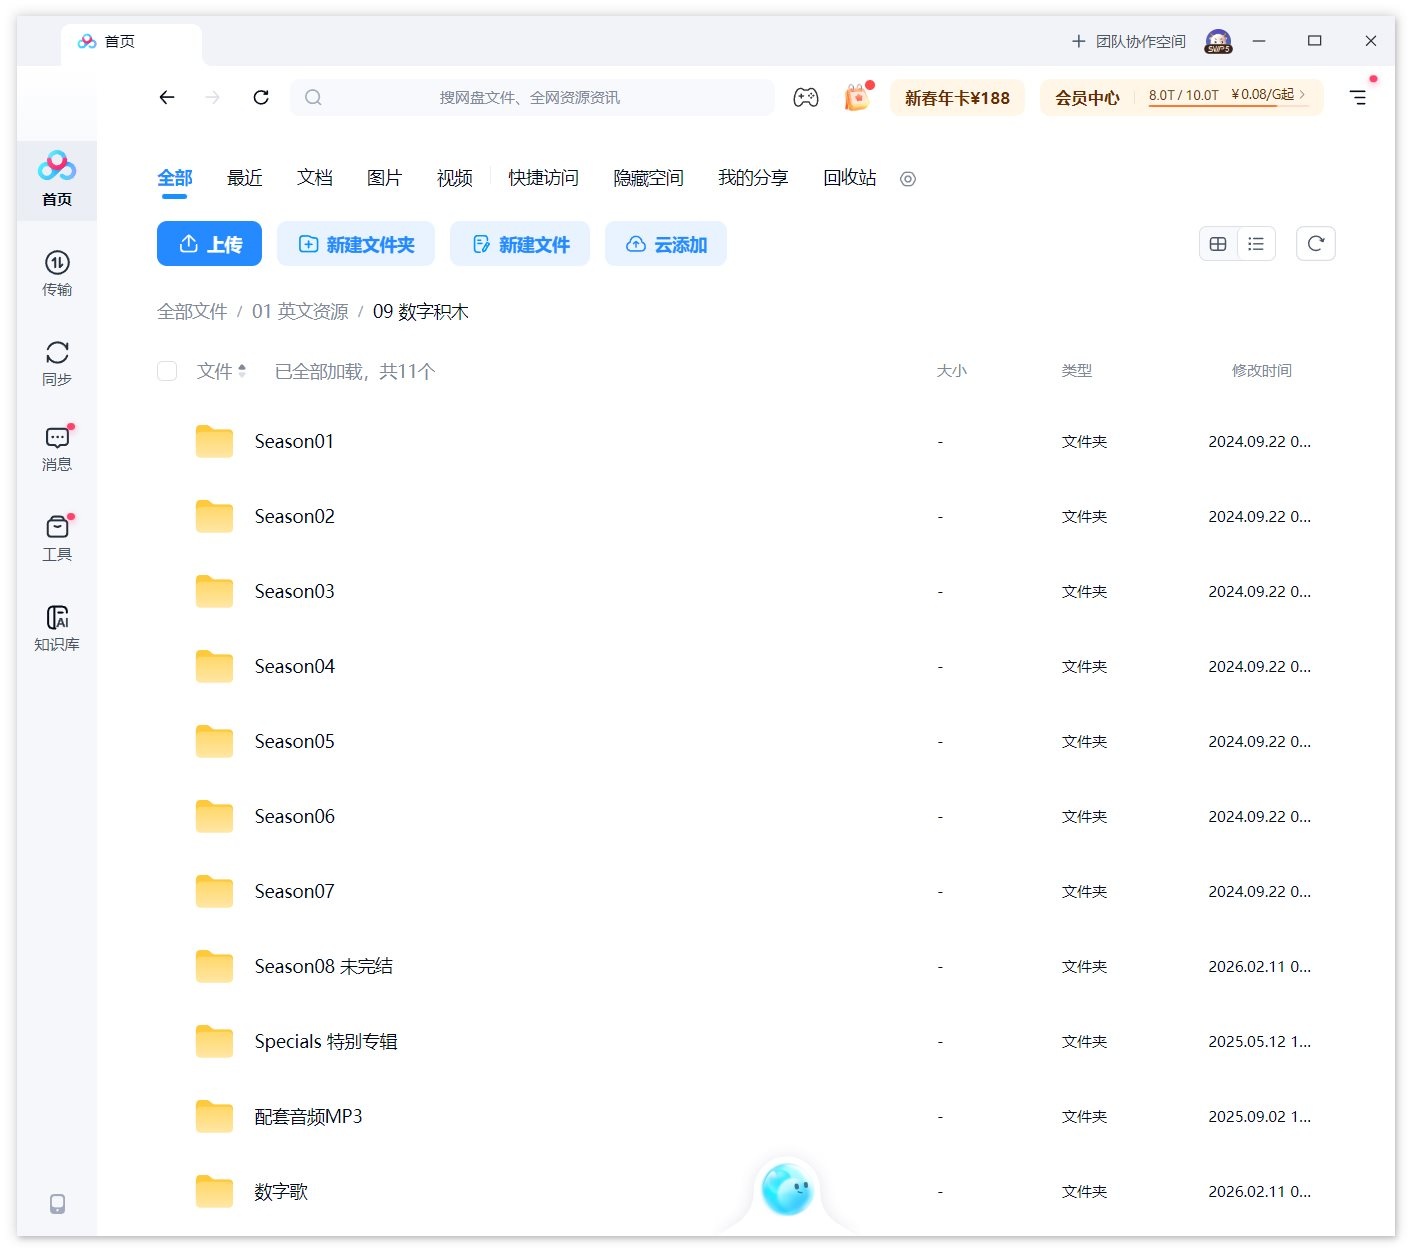Click inside the search input field
The image size is (1415, 1258).
tap(530, 97)
